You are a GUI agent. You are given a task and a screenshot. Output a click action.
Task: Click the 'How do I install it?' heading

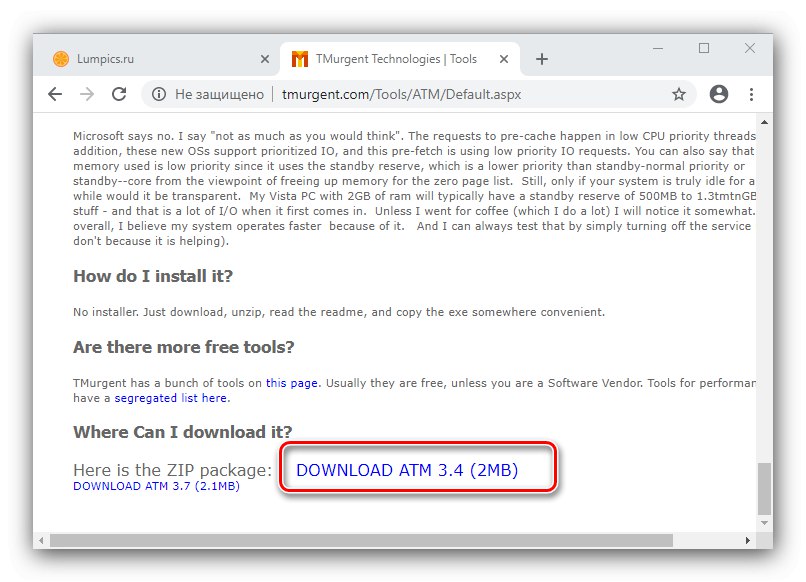(153, 276)
